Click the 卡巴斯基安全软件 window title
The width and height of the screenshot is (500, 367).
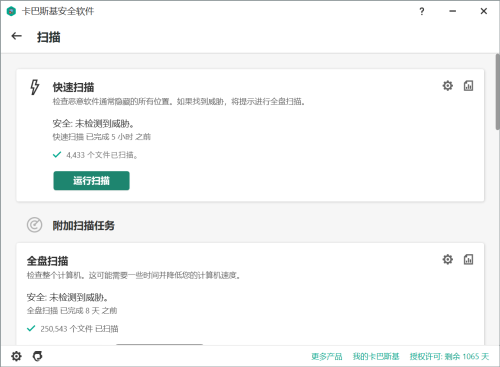coord(58,11)
